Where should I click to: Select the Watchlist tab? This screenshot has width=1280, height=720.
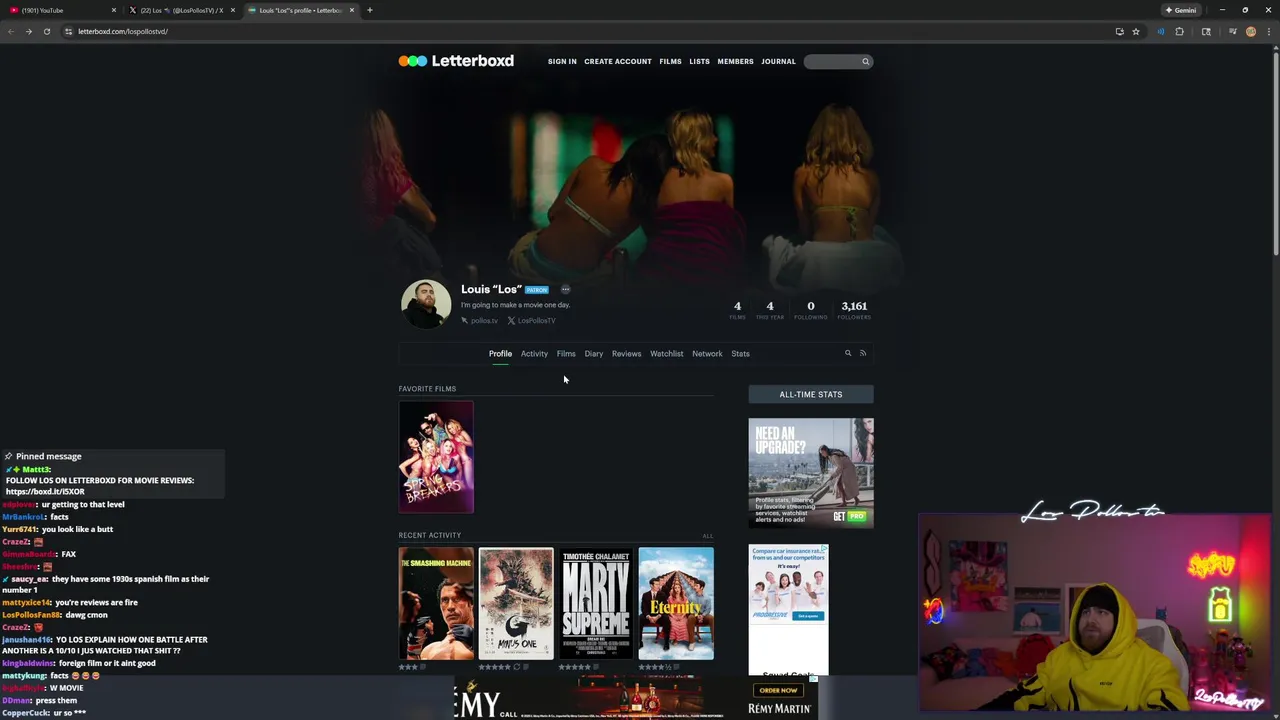(667, 353)
